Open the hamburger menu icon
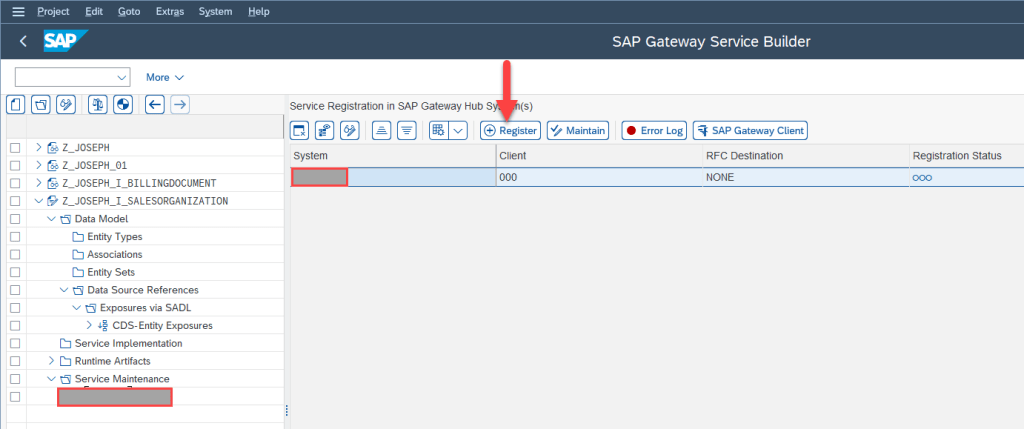 [x=17, y=12]
